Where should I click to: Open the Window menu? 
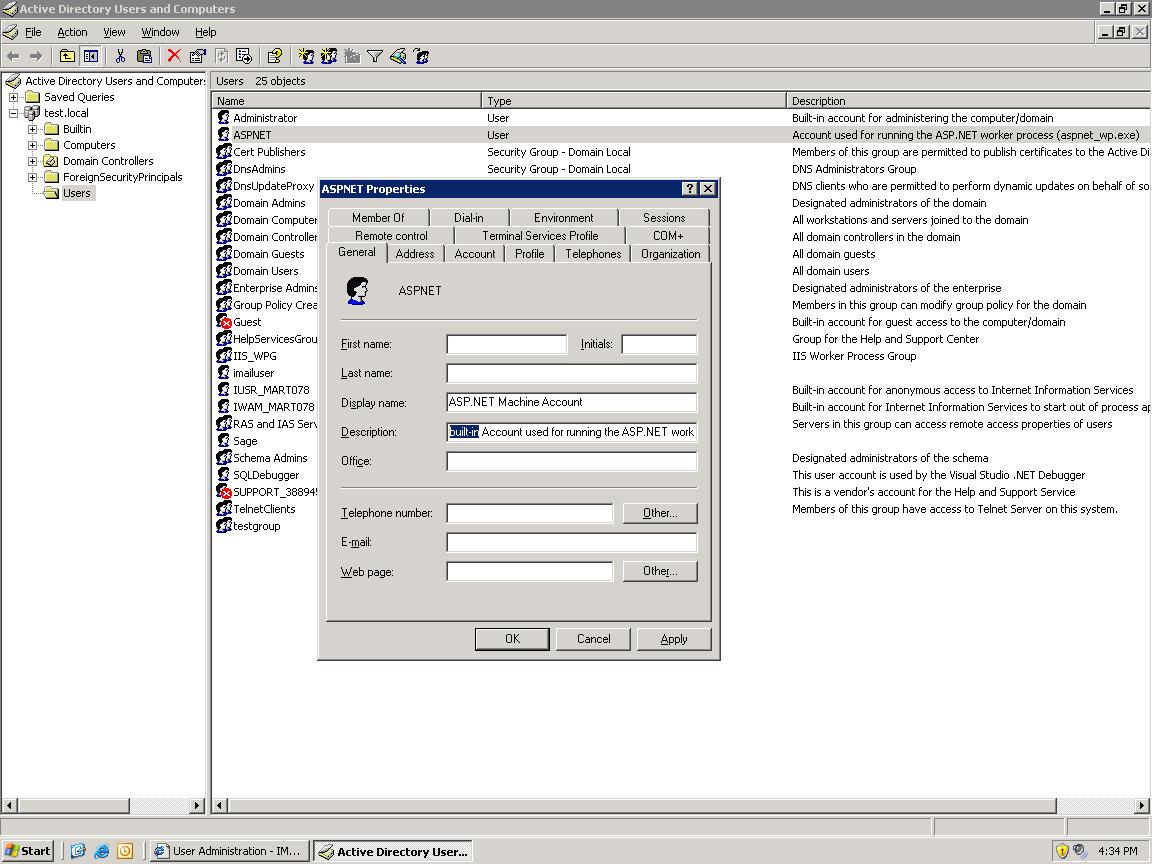click(160, 32)
